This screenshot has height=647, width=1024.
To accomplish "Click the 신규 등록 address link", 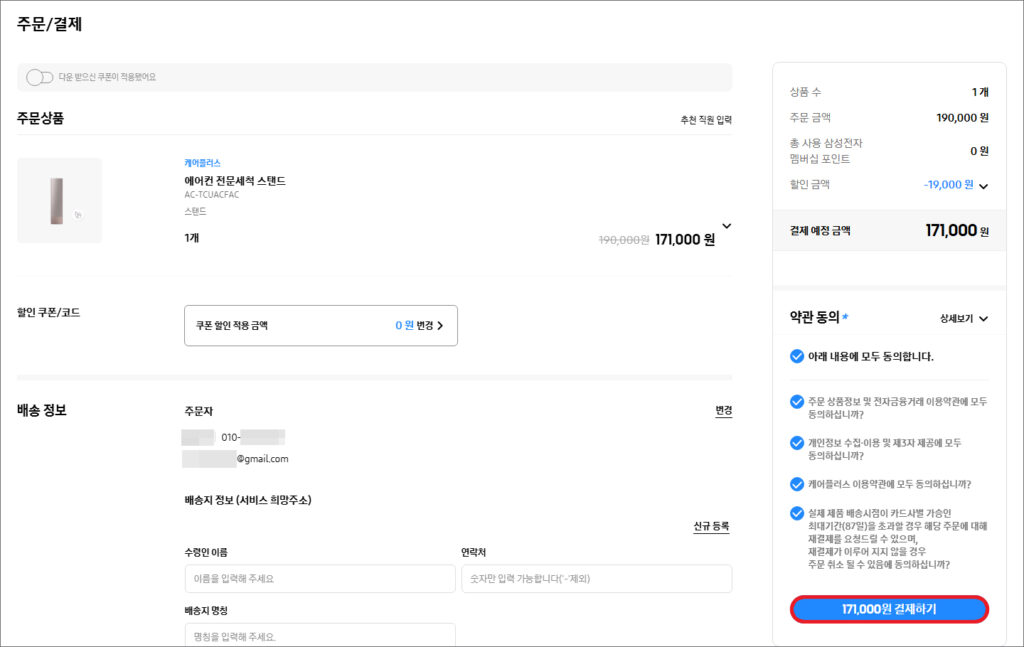I will [711, 526].
